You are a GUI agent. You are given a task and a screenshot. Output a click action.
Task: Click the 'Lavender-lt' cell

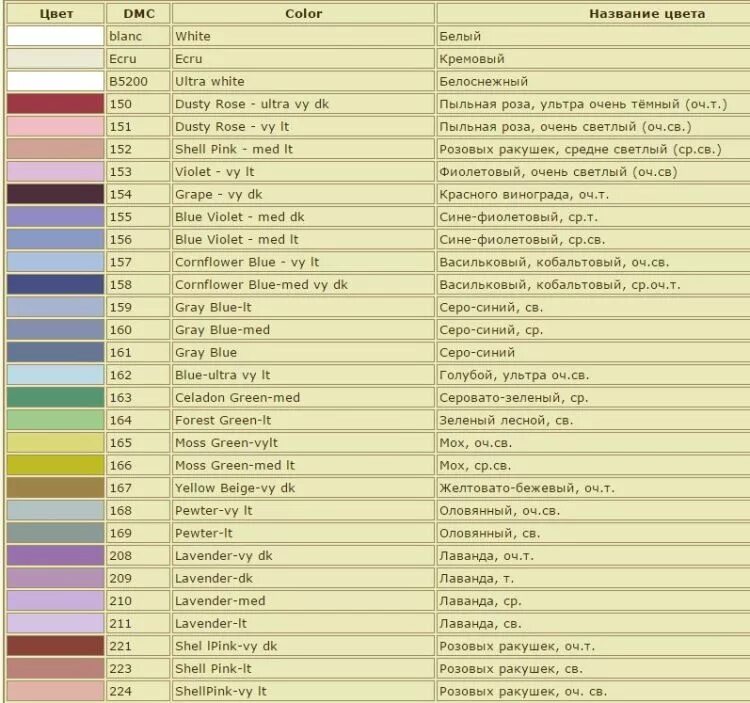(x=303, y=624)
